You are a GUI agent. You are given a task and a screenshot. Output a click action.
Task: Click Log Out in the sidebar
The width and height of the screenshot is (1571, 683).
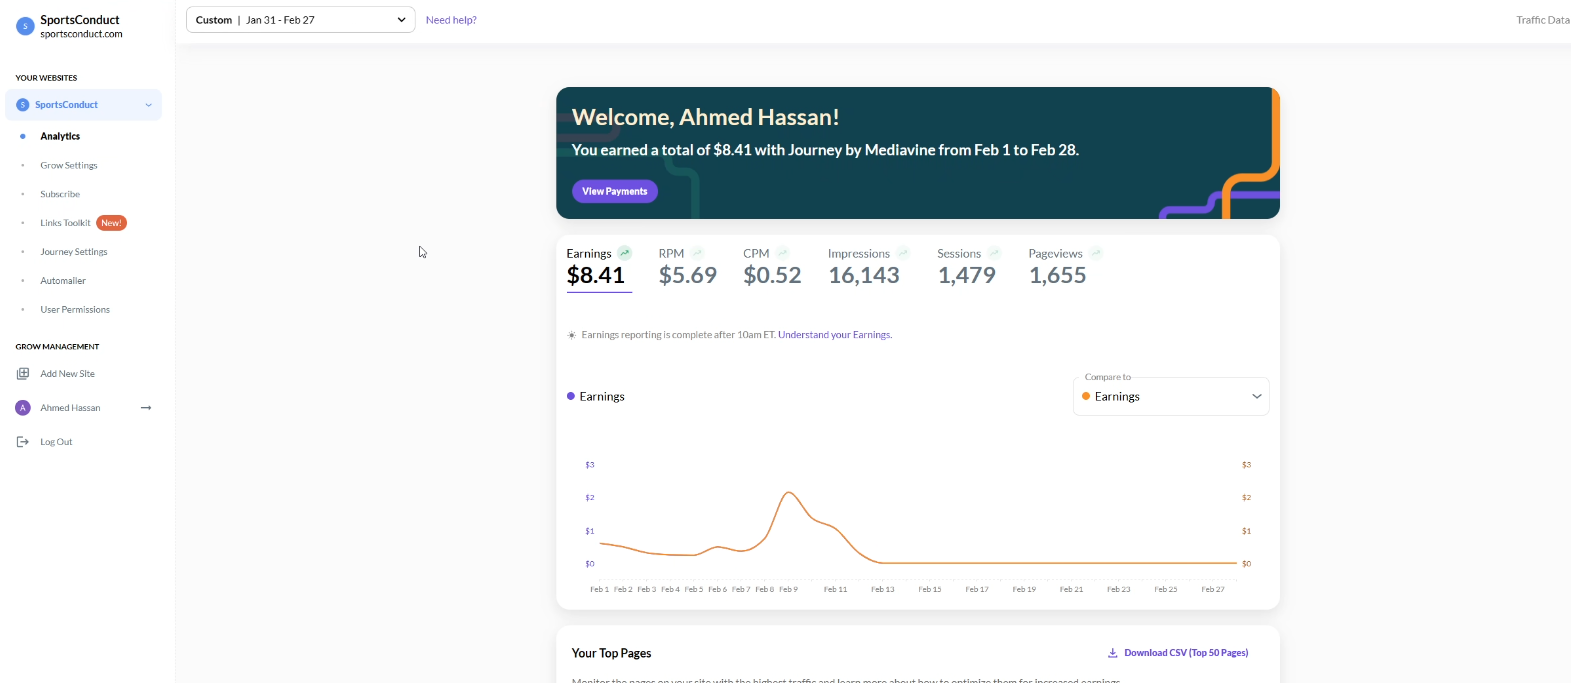(56, 442)
